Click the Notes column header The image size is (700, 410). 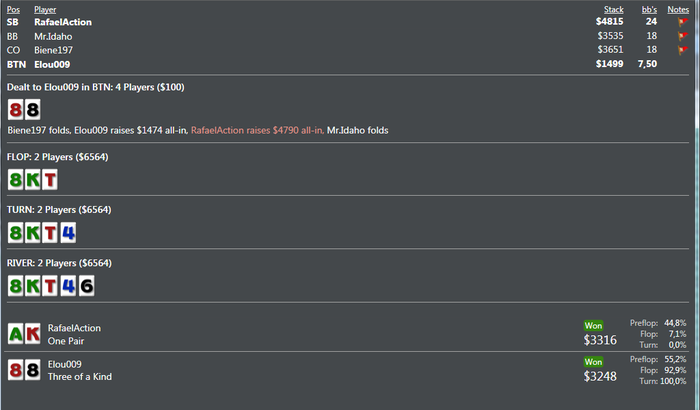pyautogui.click(x=678, y=9)
